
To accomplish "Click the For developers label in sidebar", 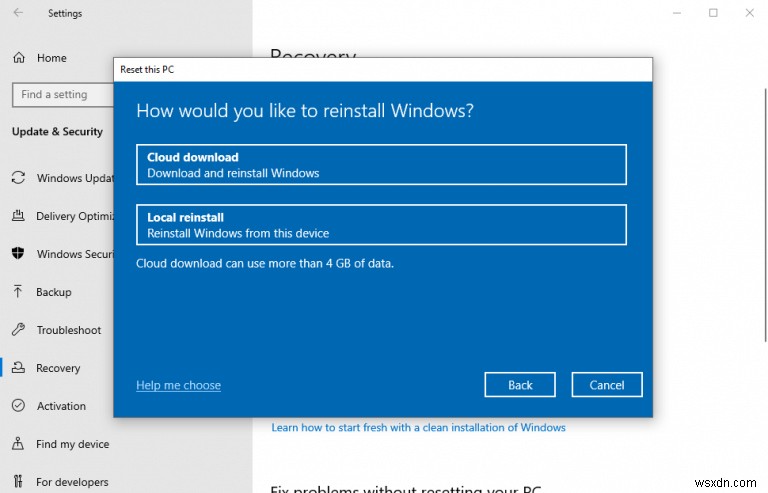I will coord(72,482).
